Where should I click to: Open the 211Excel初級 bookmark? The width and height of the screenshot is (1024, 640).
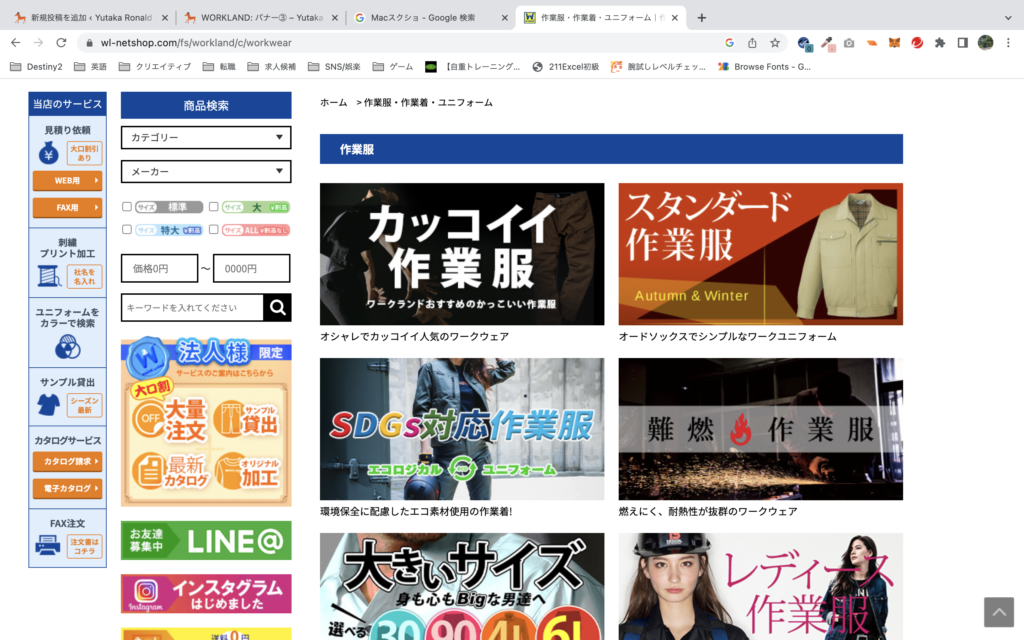566,67
